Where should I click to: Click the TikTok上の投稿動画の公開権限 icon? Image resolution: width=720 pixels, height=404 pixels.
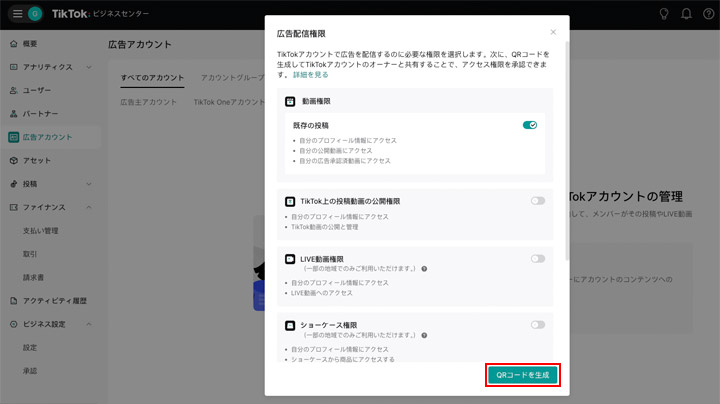tap(290, 202)
